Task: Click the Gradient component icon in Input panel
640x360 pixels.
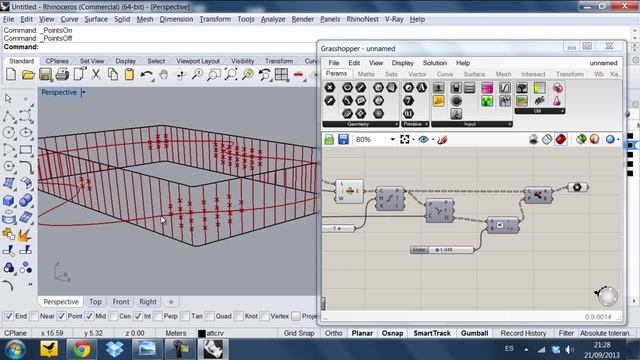Action: [x=487, y=88]
